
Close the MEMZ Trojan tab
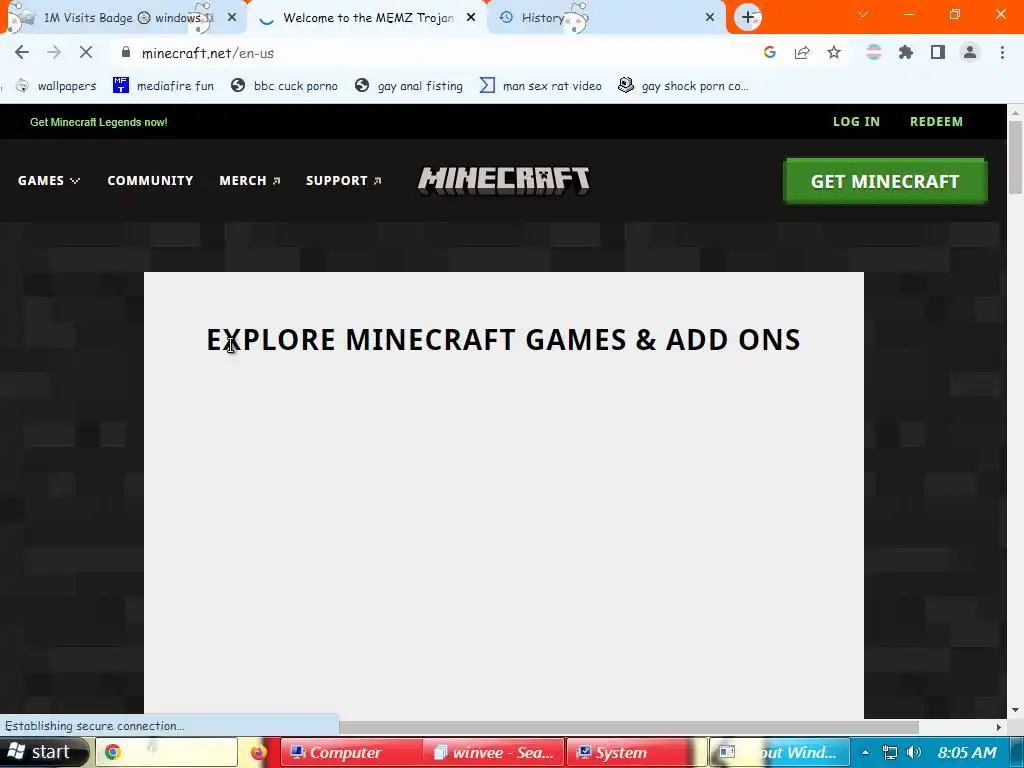coord(471,18)
